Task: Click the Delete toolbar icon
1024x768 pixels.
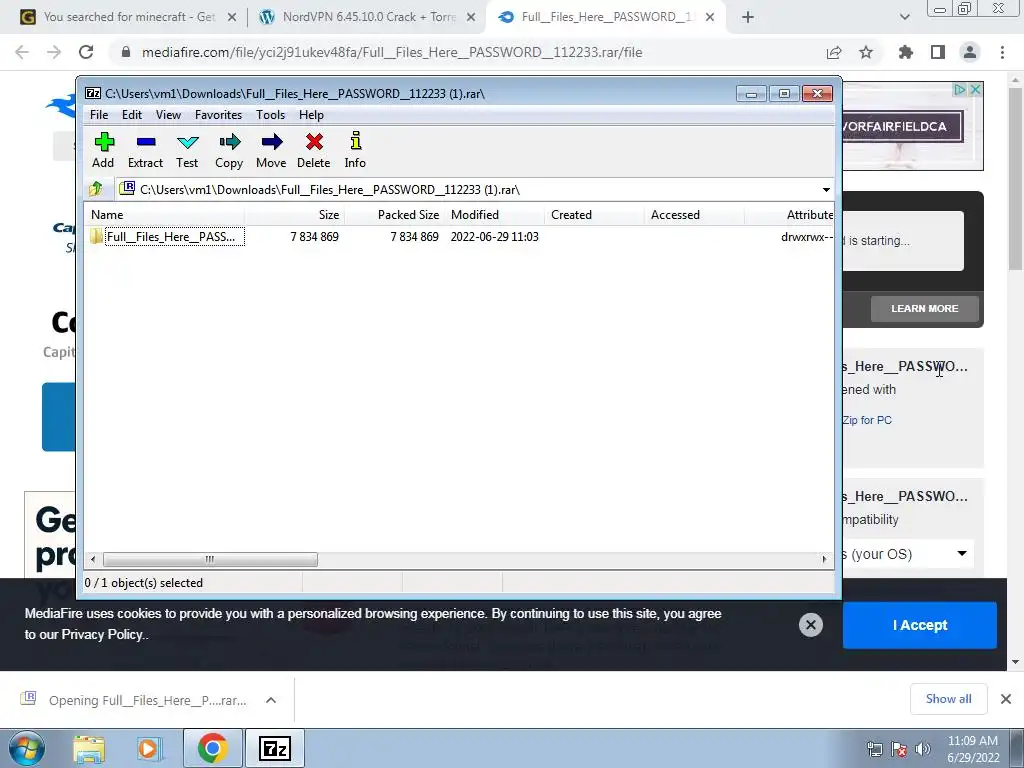Action: click(313, 150)
